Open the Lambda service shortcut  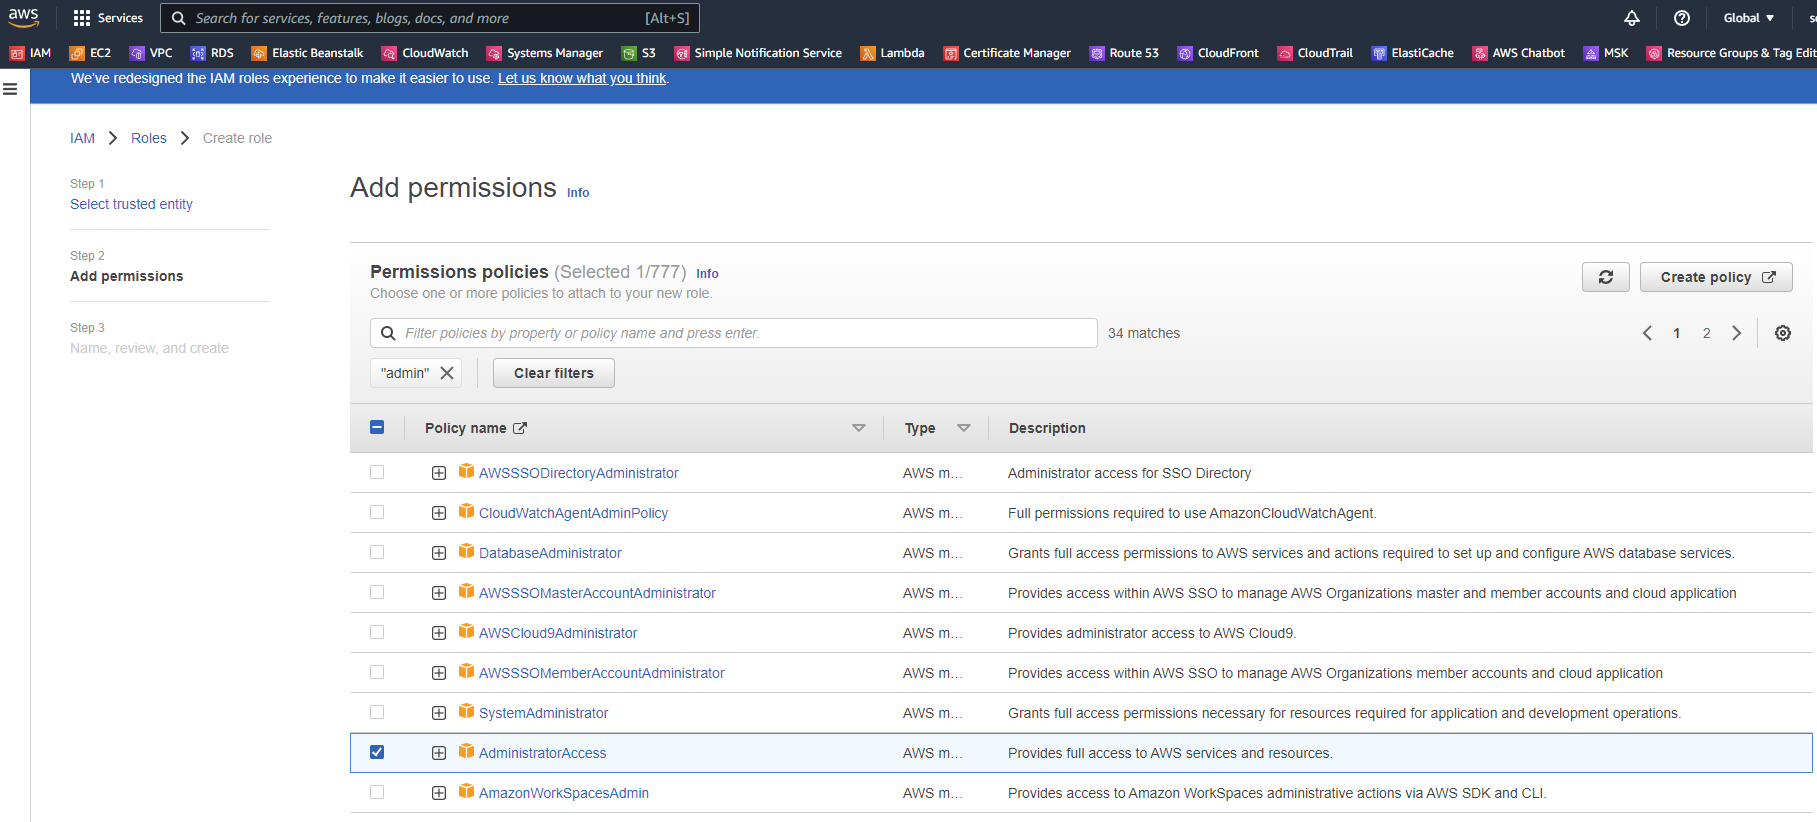point(893,53)
